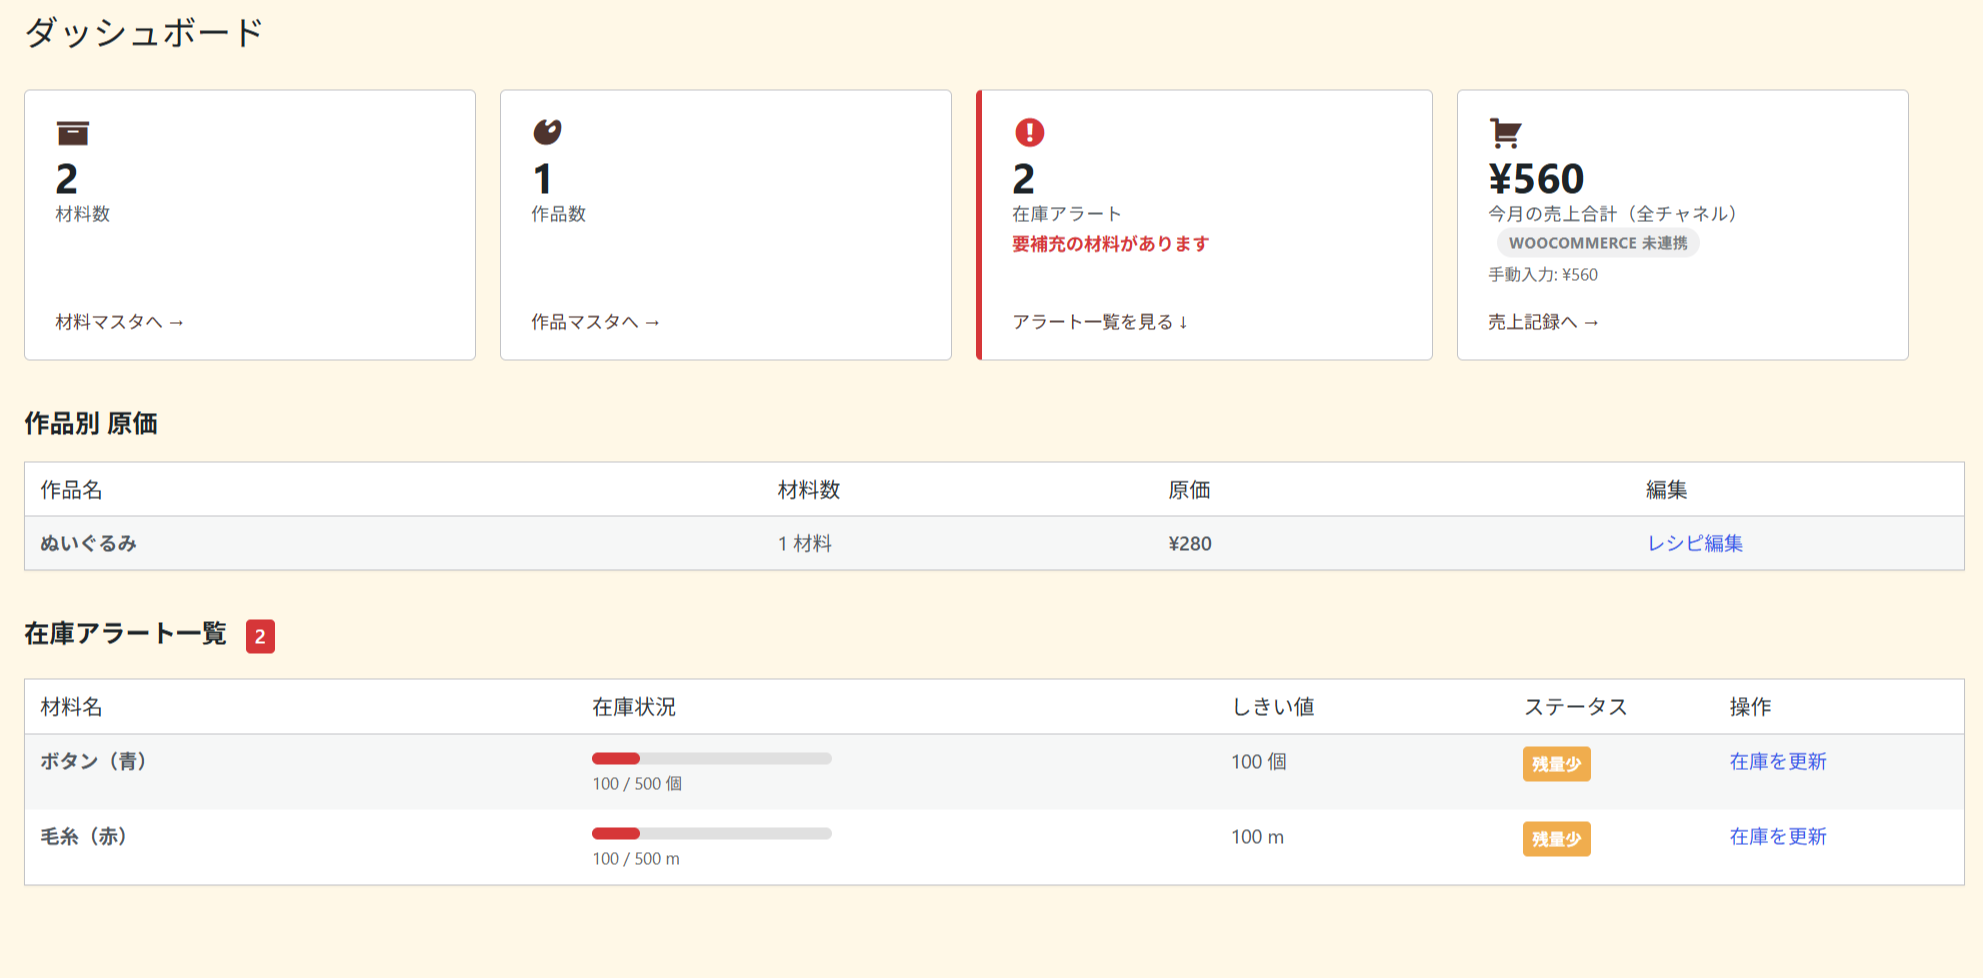
Task: Click the shopping cart sales icon
Action: click(x=1505, y=132)
